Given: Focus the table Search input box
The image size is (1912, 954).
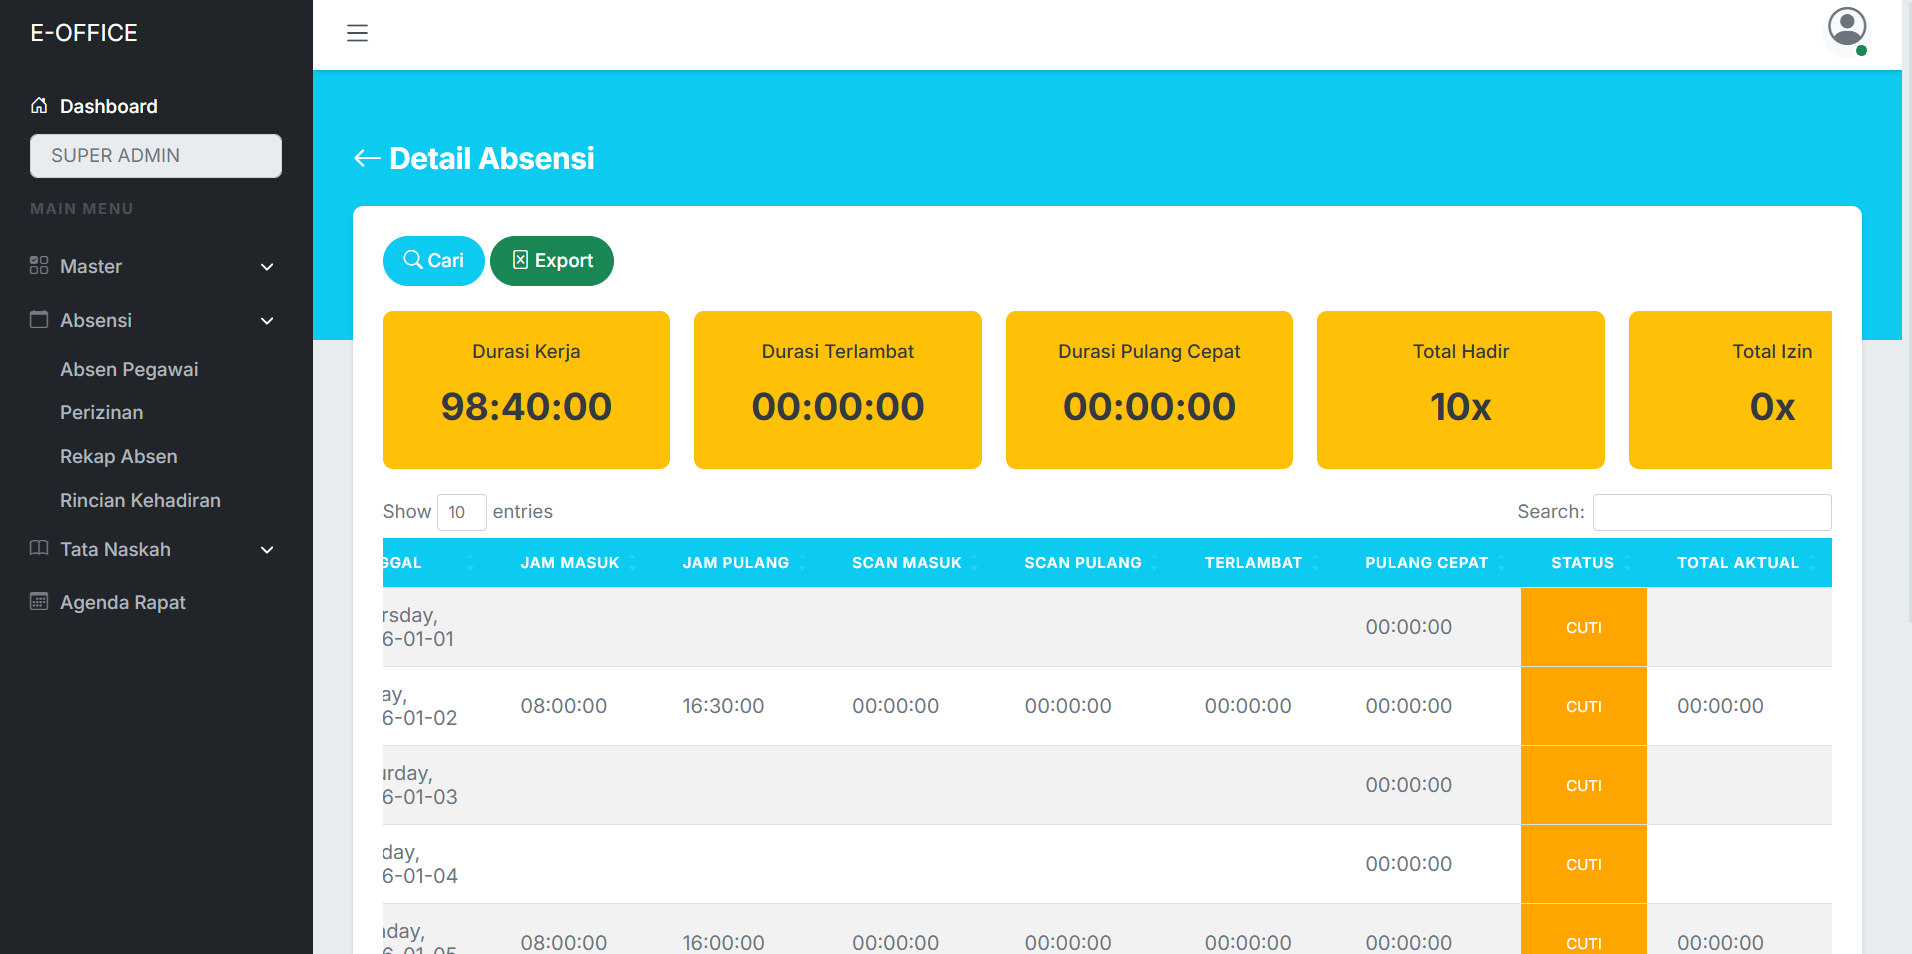Looking at the screenshot, I should (x=1711, y=512).
